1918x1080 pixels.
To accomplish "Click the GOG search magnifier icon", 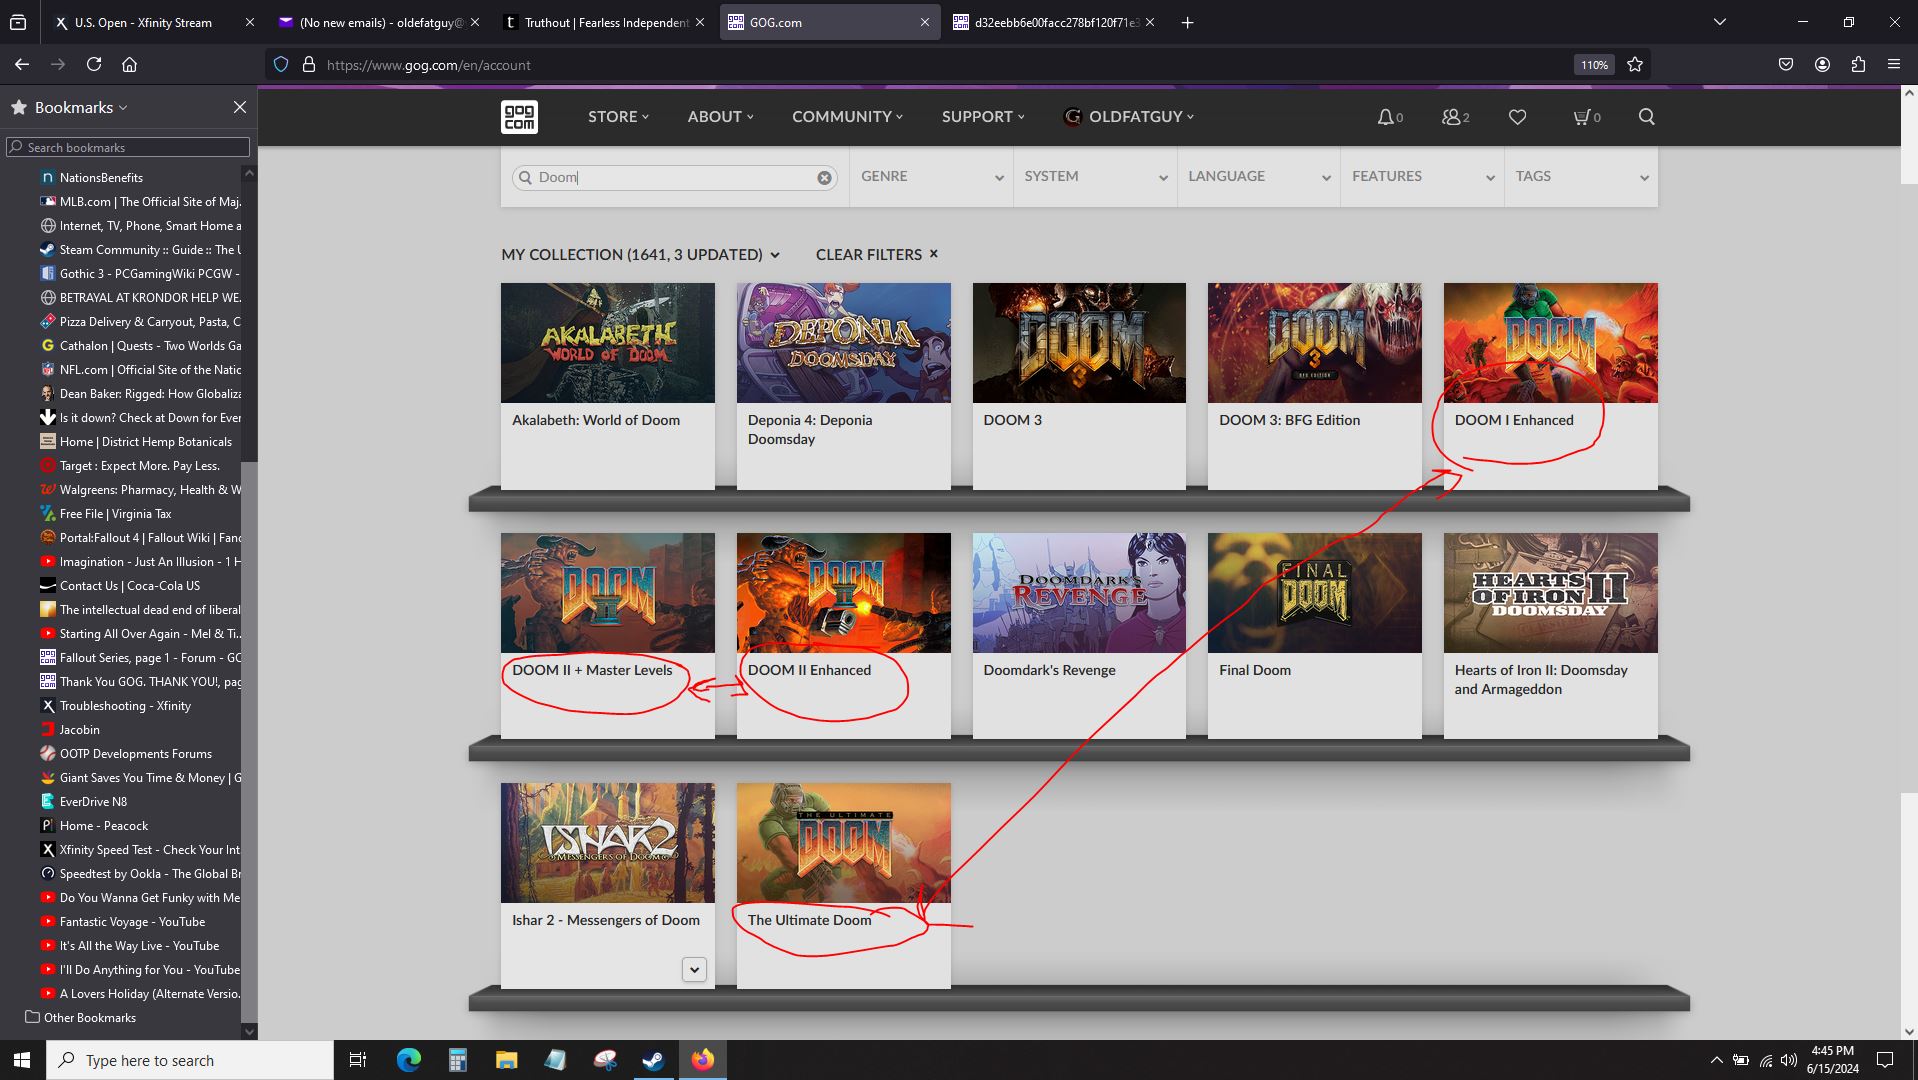I will [x=1646, y=117].
